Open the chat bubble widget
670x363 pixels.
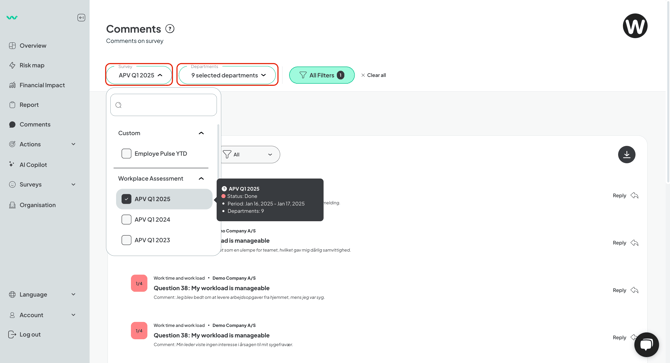646,344
